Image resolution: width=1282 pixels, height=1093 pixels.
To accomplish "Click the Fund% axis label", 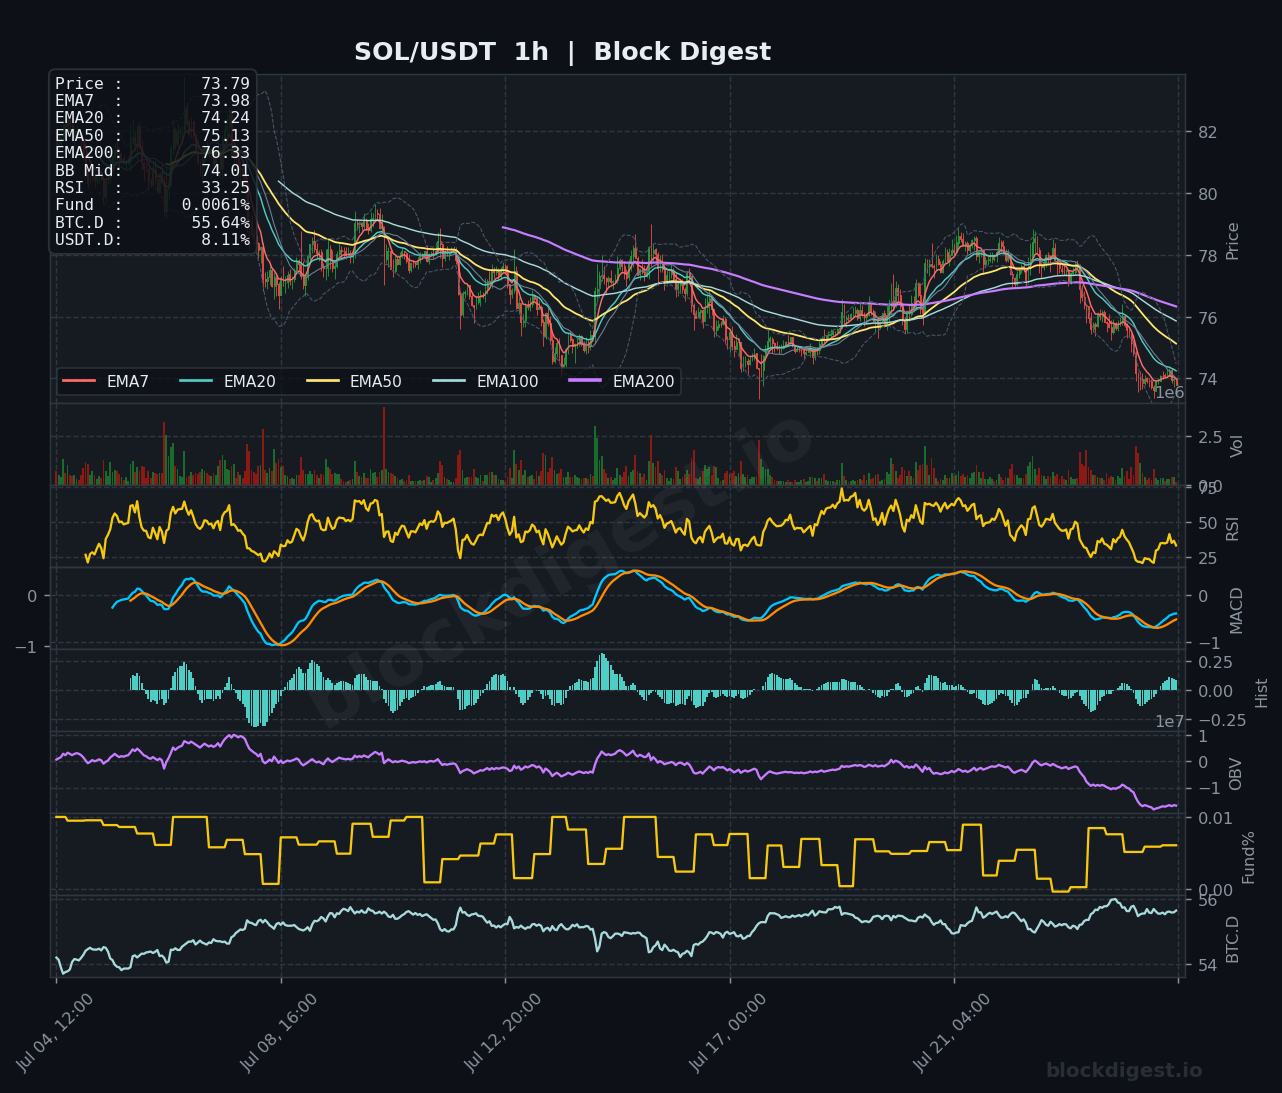I will tap(1249, 857).
